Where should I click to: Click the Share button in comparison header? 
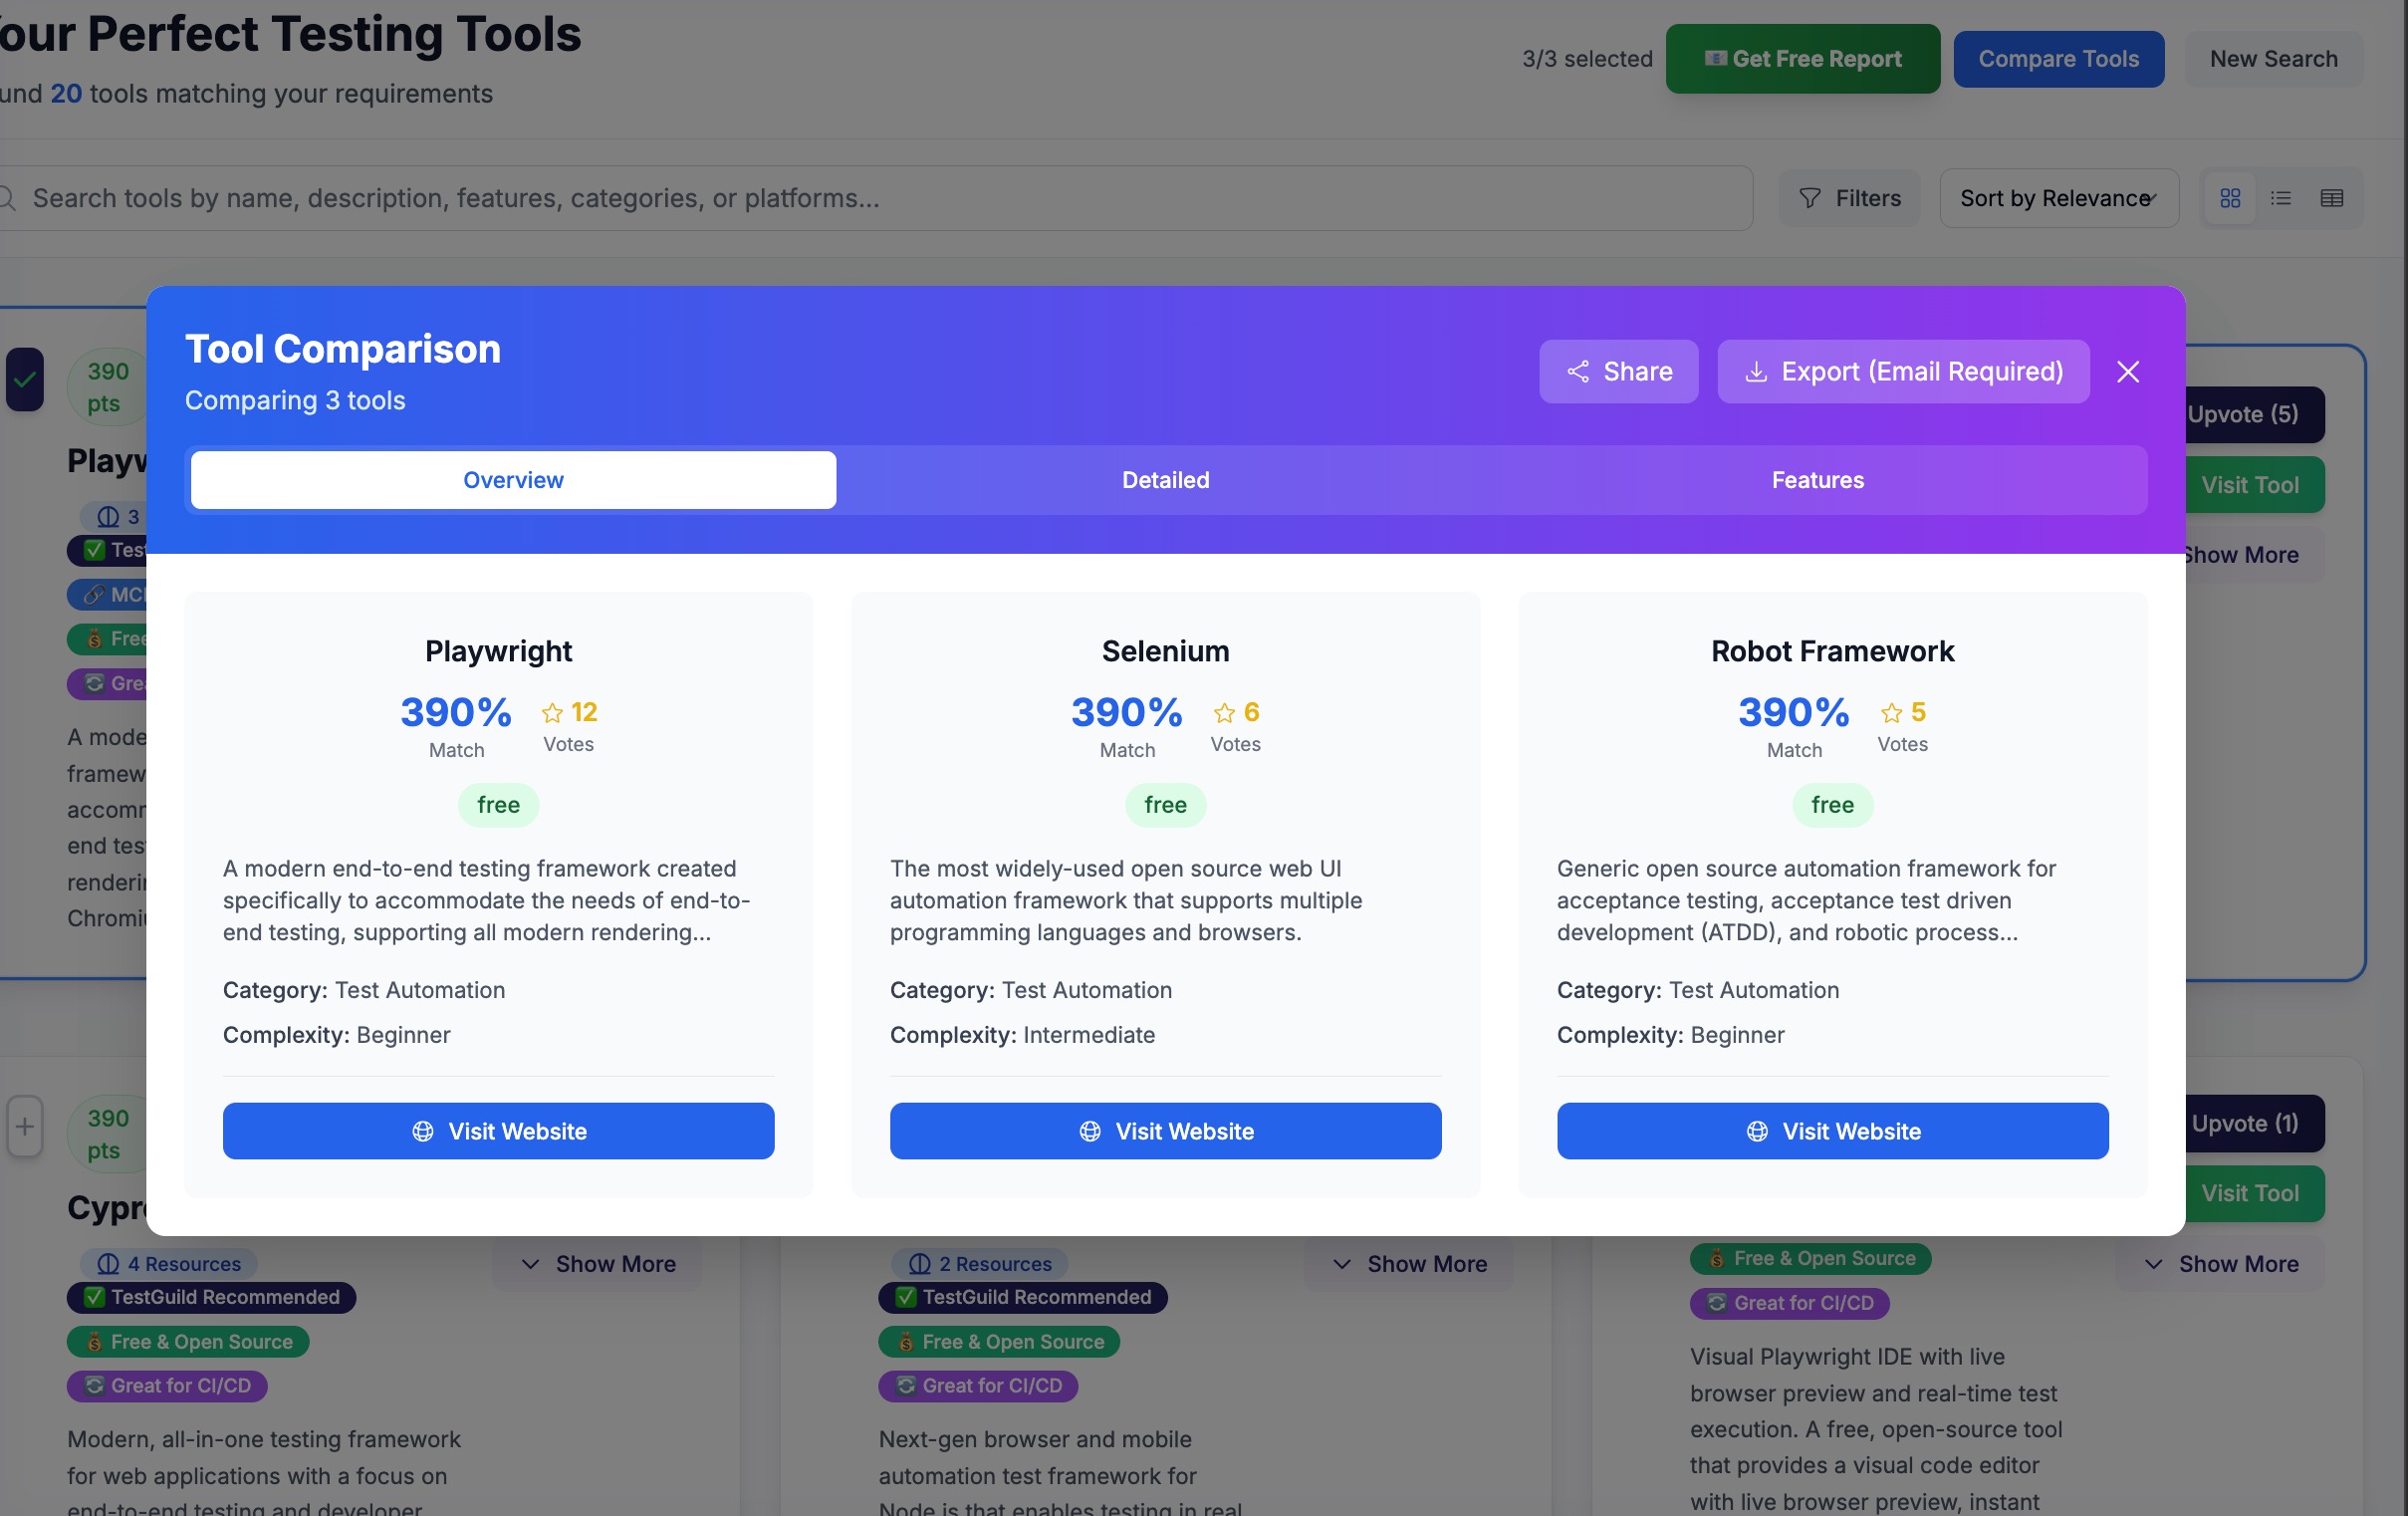[1618, 372]
